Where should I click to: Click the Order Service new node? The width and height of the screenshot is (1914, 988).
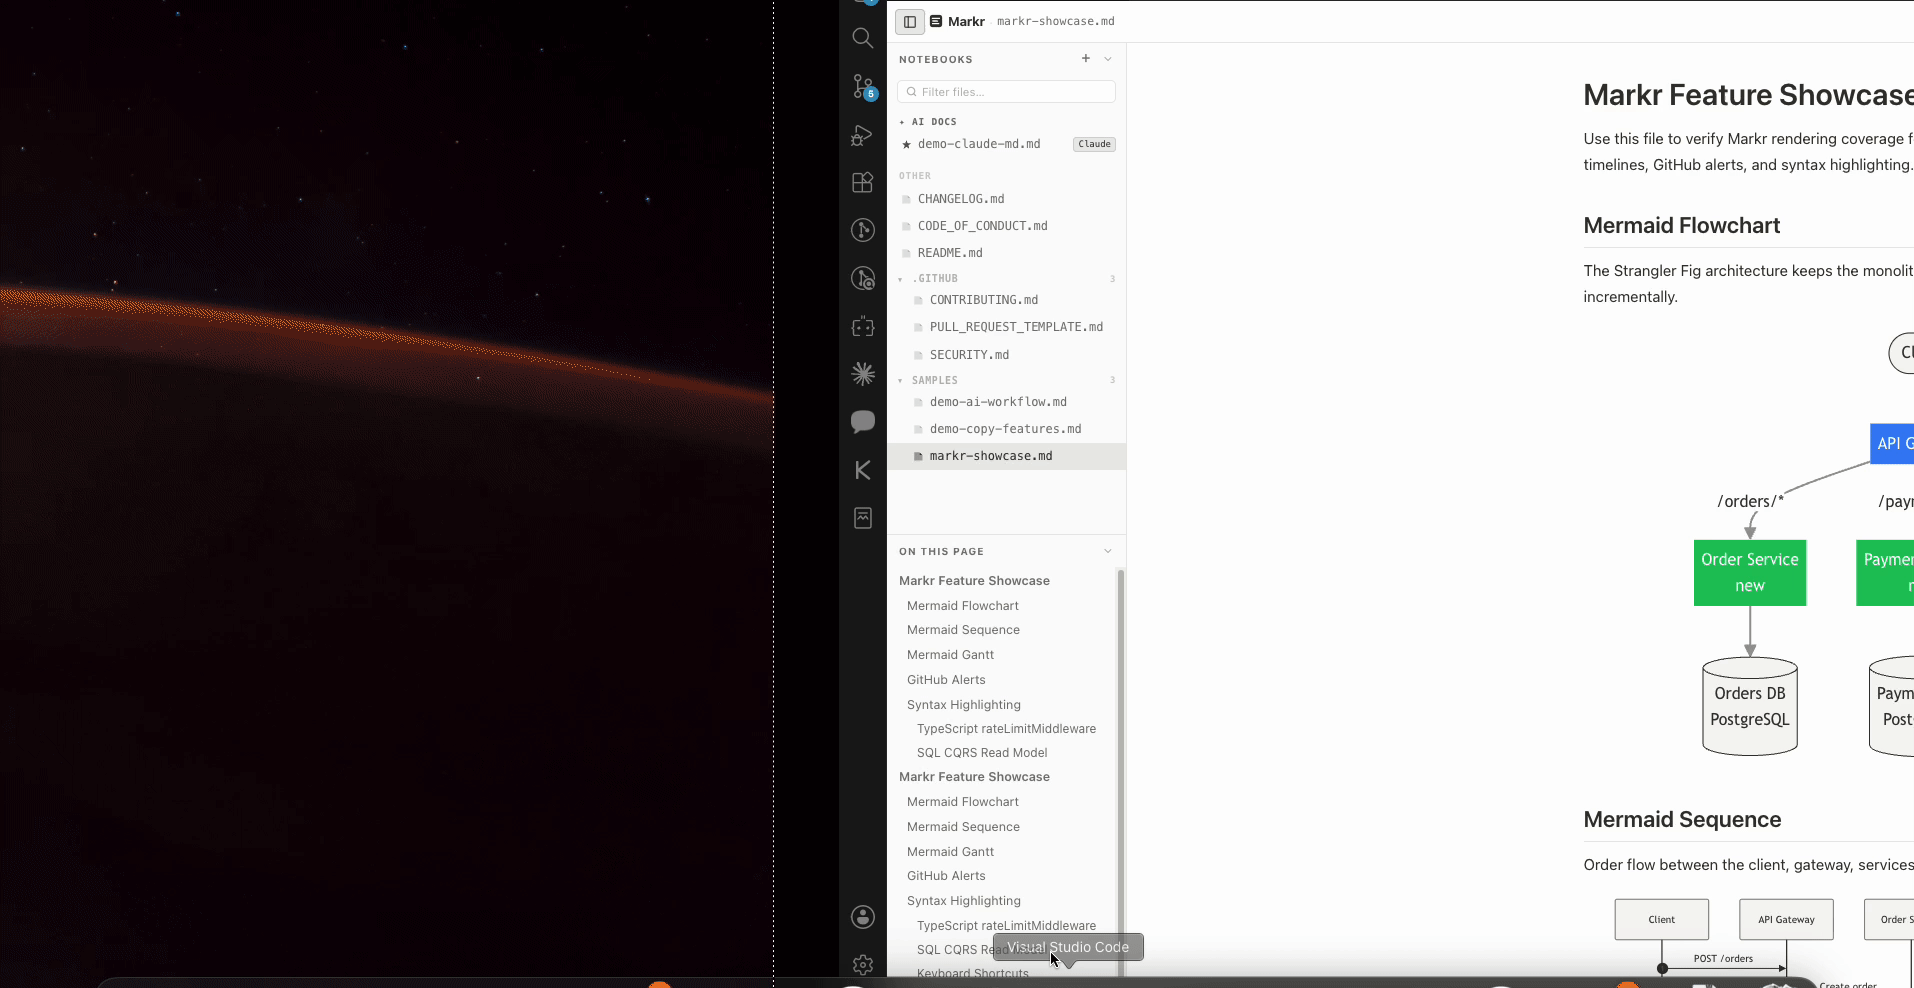(x=1750, y=573)
